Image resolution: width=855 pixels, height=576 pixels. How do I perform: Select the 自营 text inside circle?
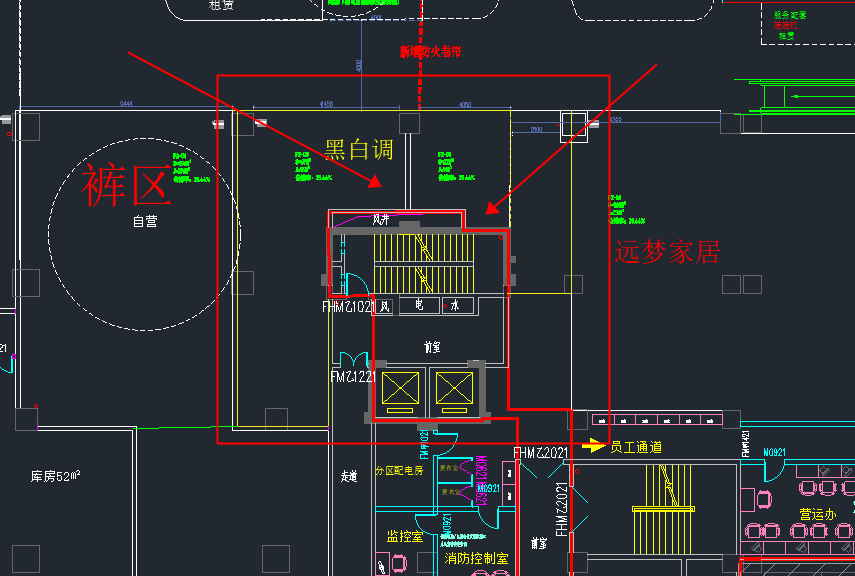point(145,221)
